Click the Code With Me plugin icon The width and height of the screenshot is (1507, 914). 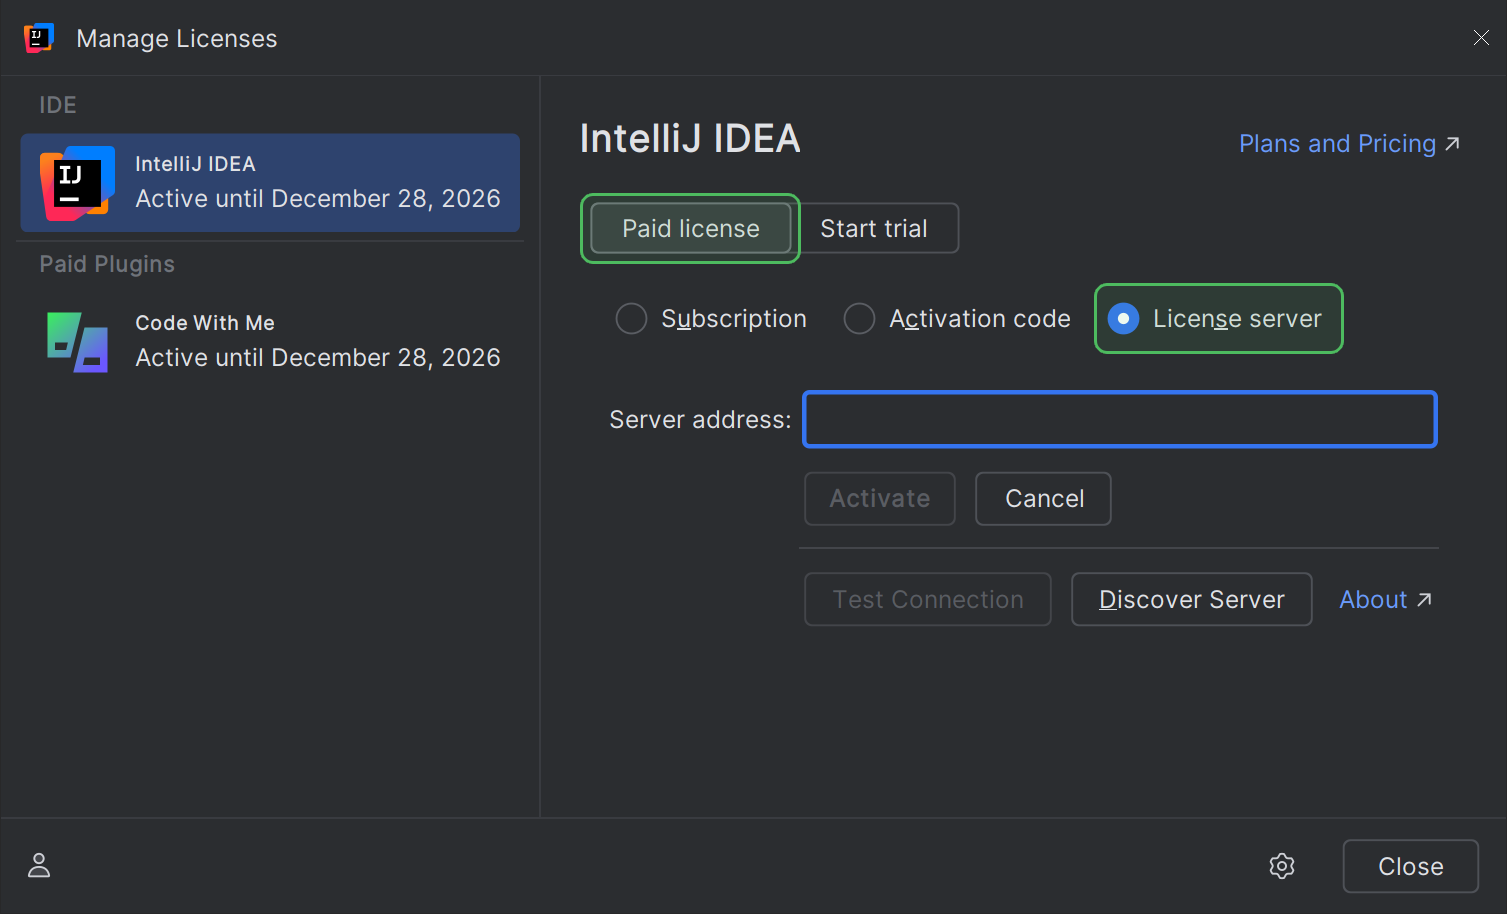[x=75, y=341]
